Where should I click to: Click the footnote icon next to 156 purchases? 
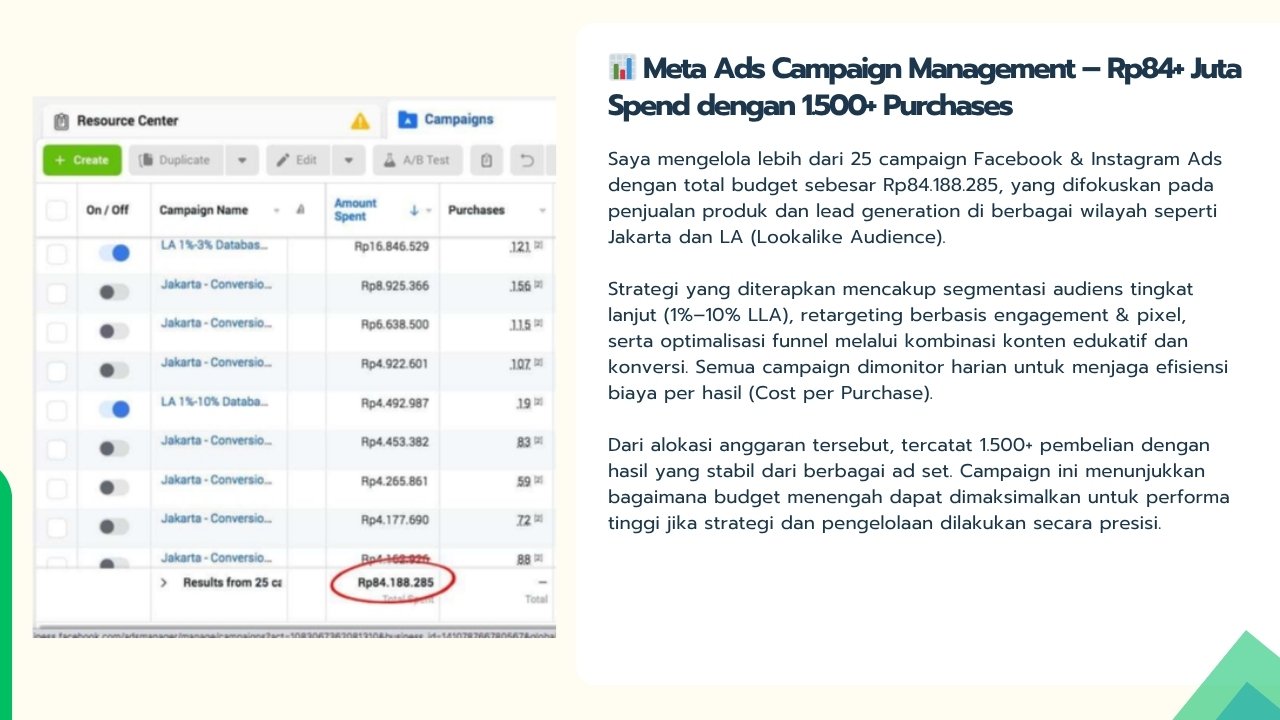(538, 286)
